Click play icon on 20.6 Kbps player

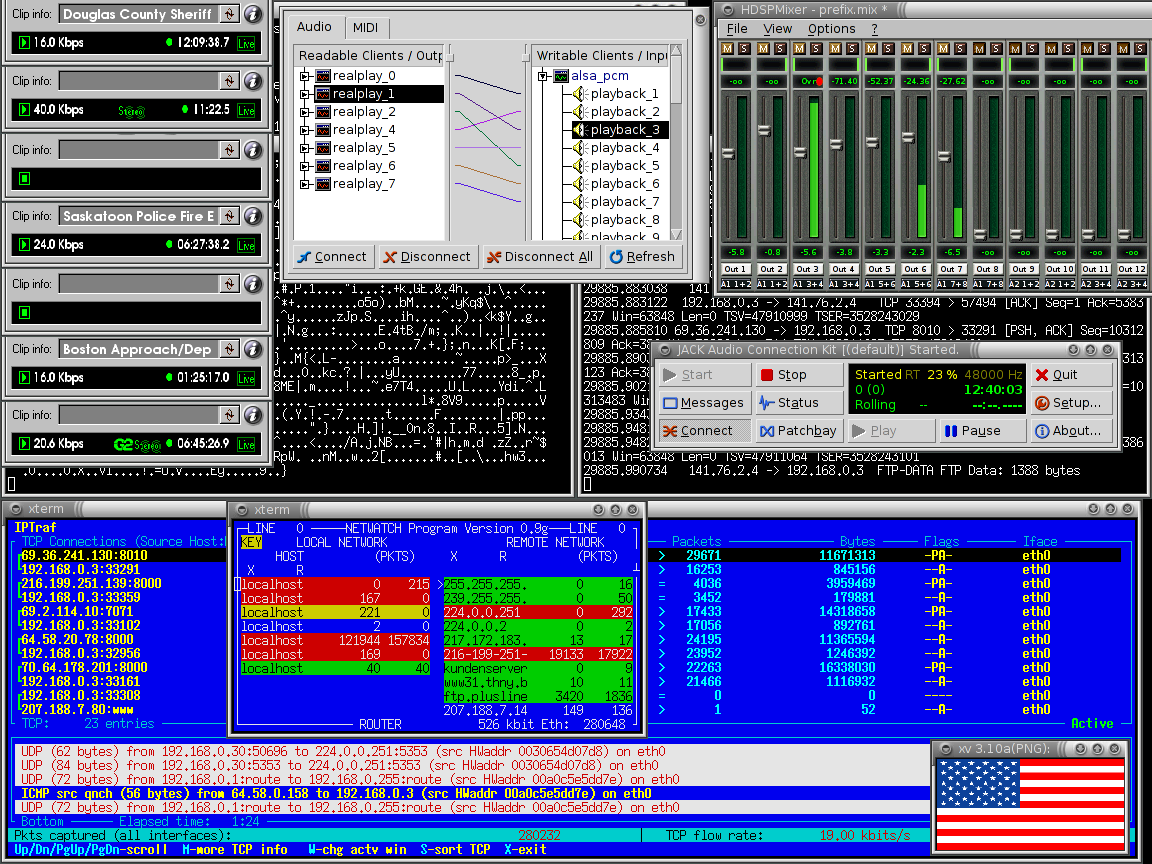[24, 444]
